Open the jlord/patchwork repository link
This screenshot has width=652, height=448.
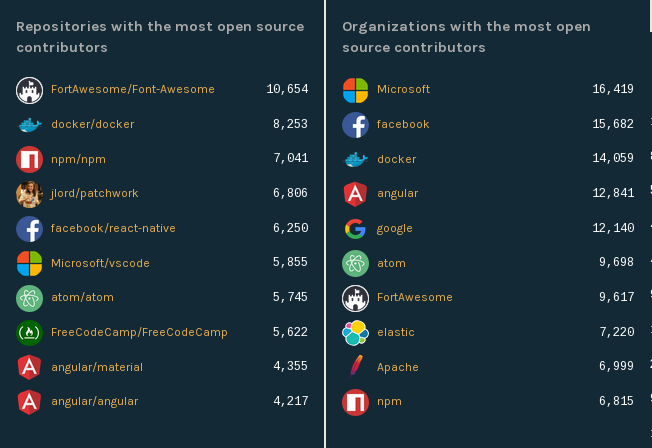pos(94,193)
